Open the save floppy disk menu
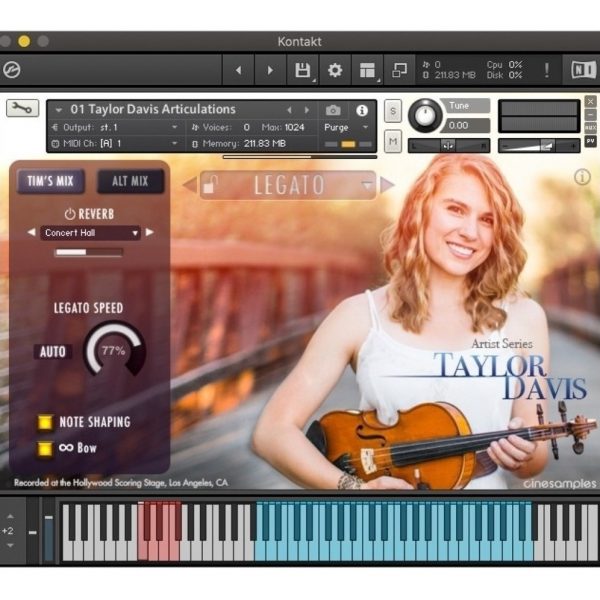The height and width of the screenshot is (600, 600). (303, 70)
